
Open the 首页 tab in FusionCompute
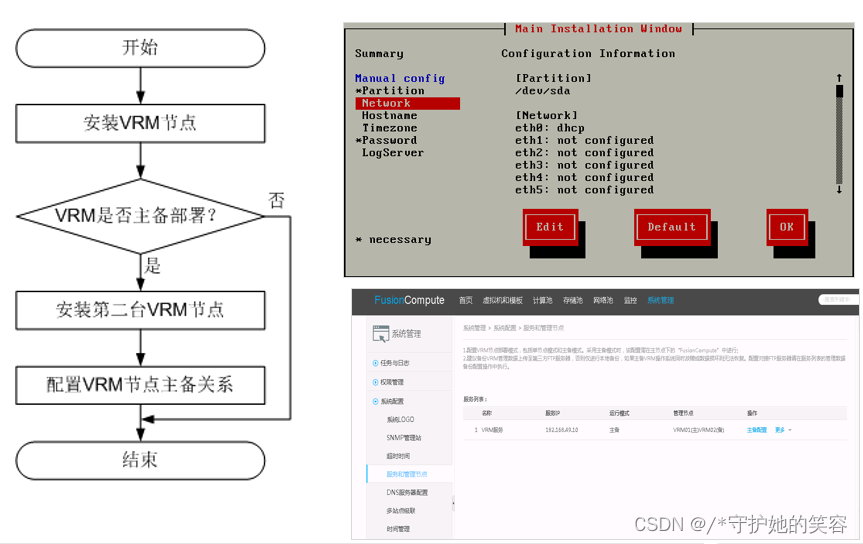pyautogui.click(x=466, y=300)
